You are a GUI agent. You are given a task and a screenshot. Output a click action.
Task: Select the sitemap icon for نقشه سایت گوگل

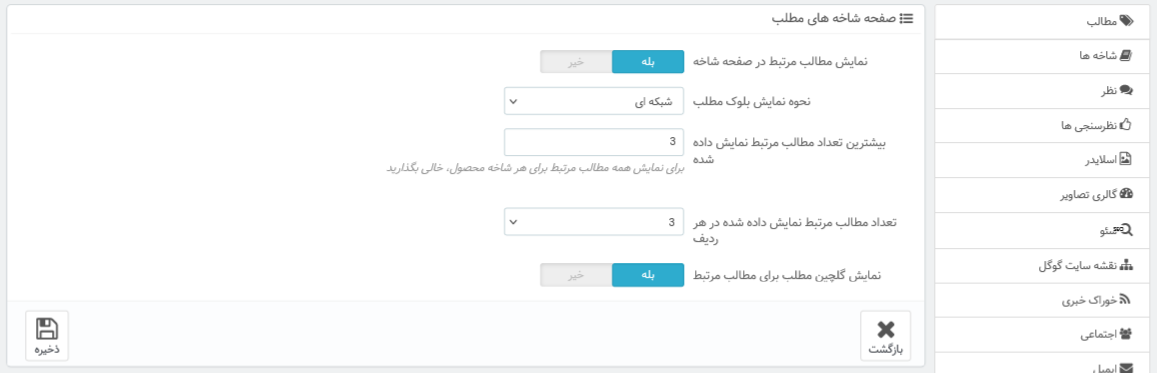coord(1126,265)
